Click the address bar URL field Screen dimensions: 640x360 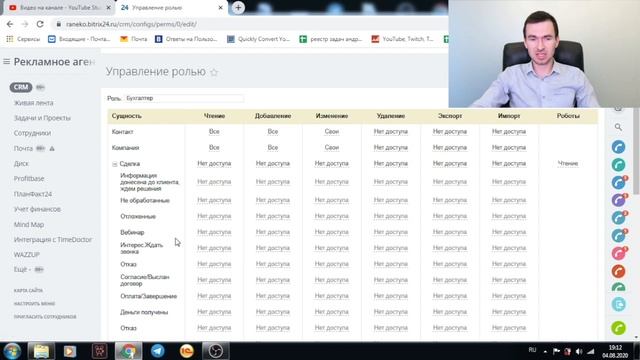point(253,24)
